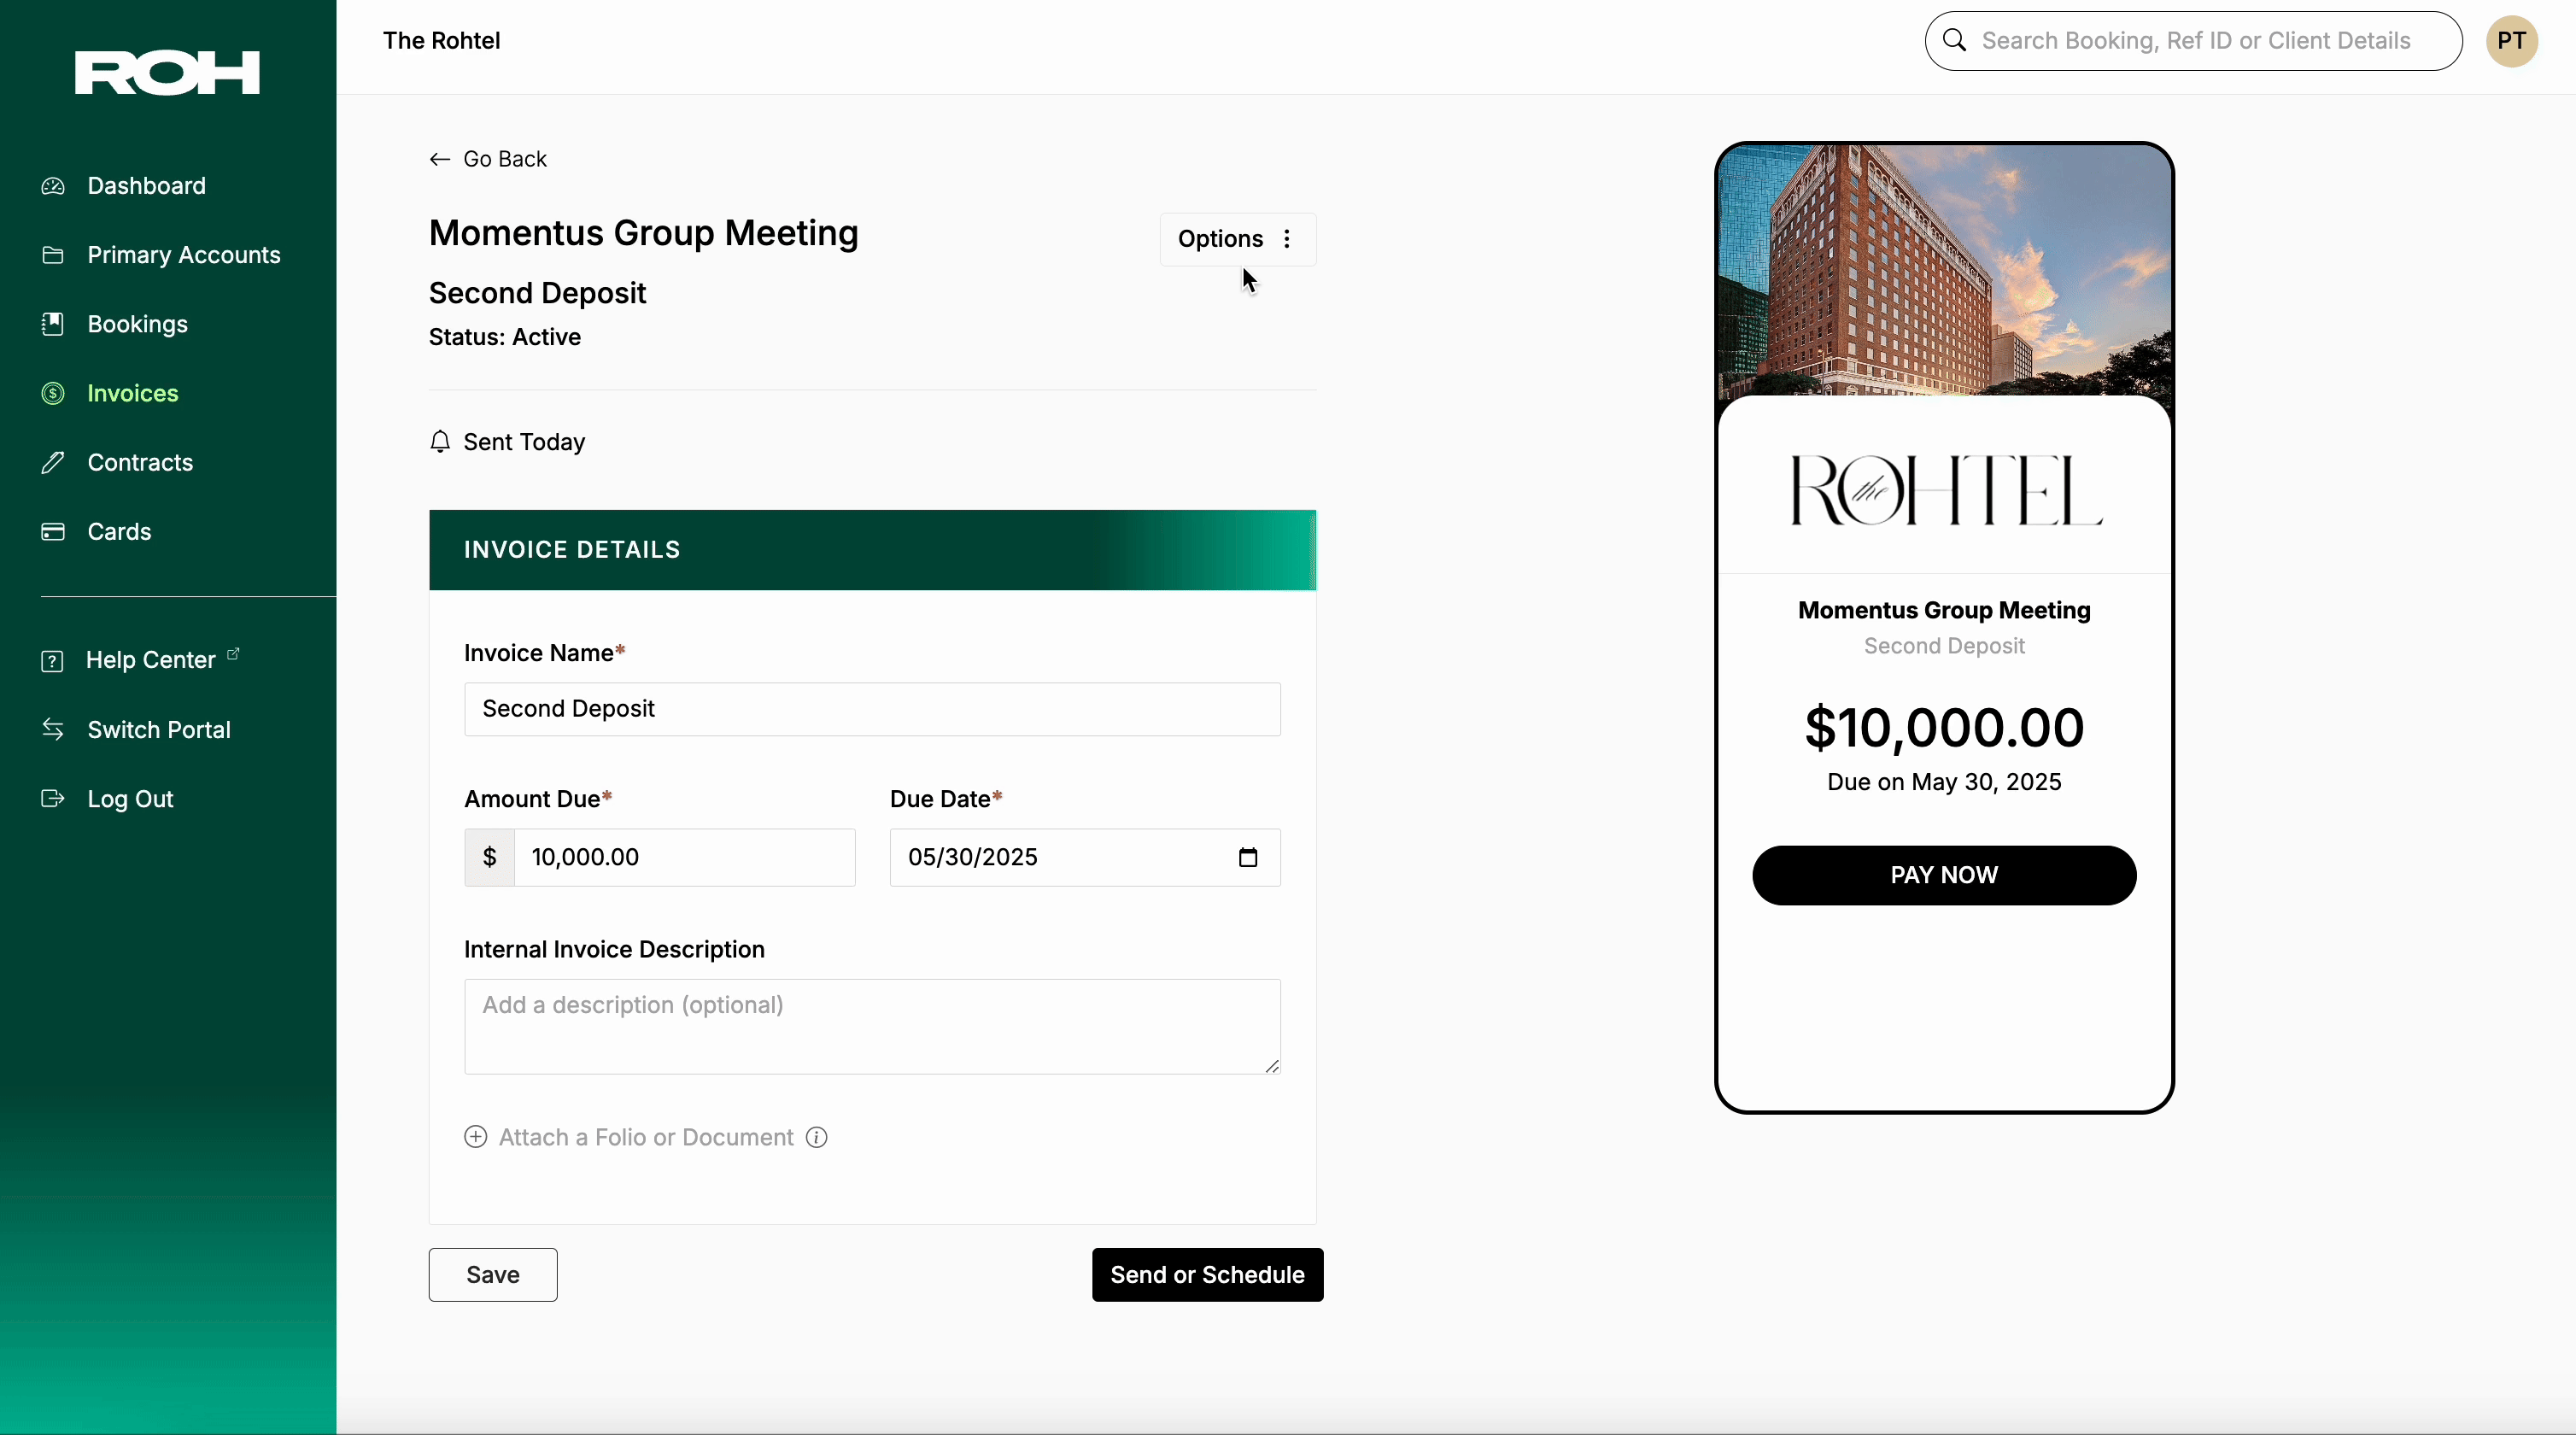Click the Help Center sidebar icon

point(53,659)
